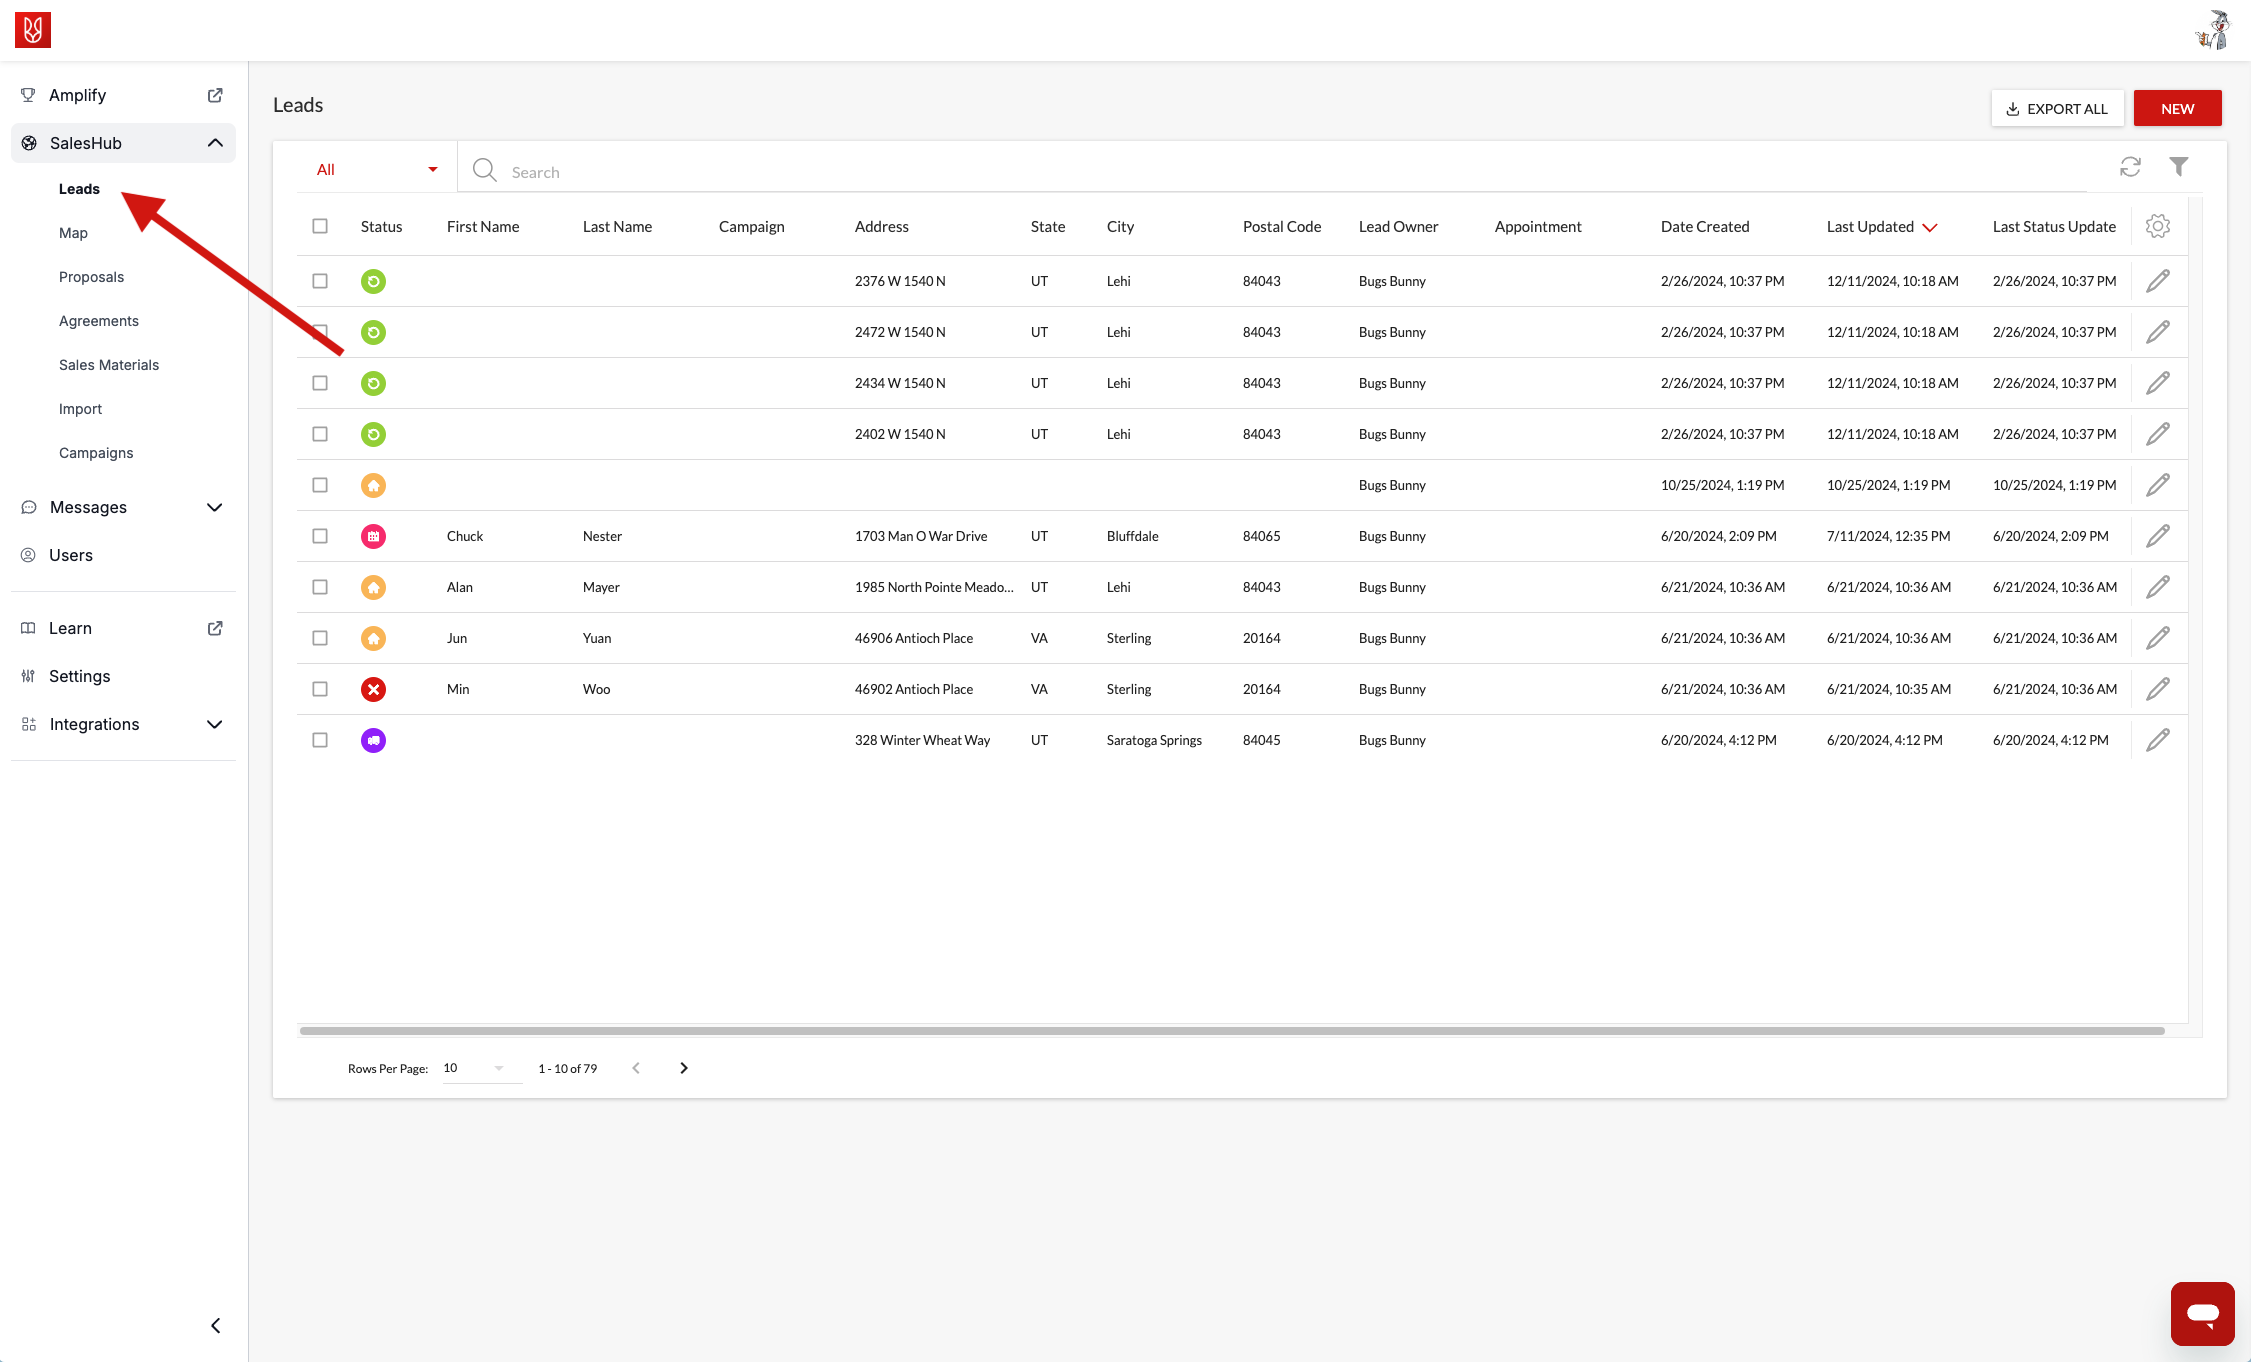2251x1362 pixels.
Task: Open Import in the sidebar
Action: 80,409
